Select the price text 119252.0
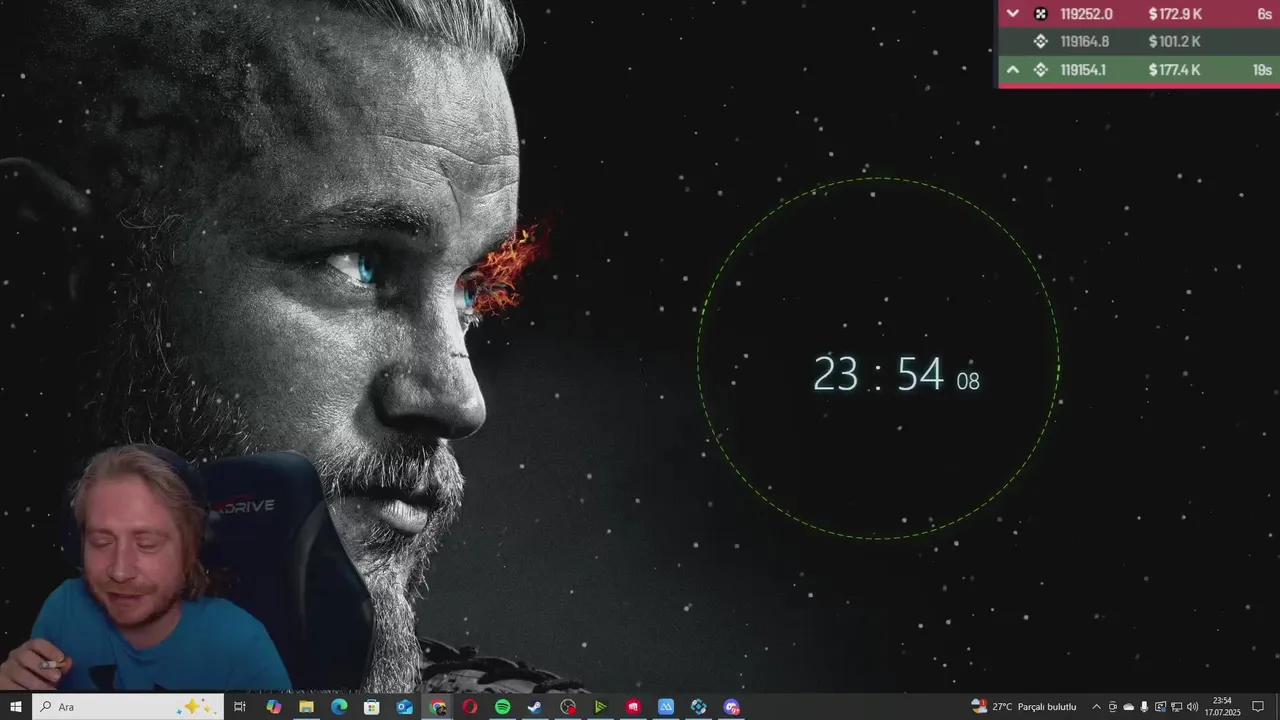Viewport: 1280px width, 720px height. pos(1086,14)
